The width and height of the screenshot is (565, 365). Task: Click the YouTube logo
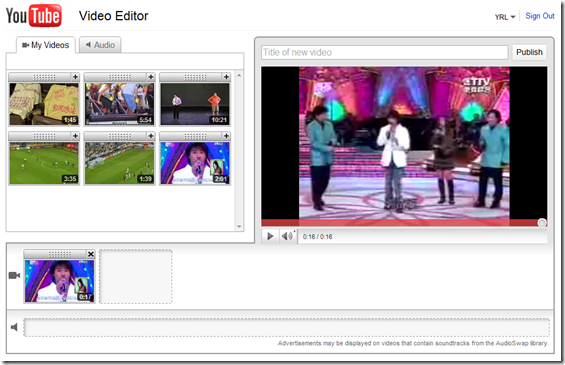point(34,16)
